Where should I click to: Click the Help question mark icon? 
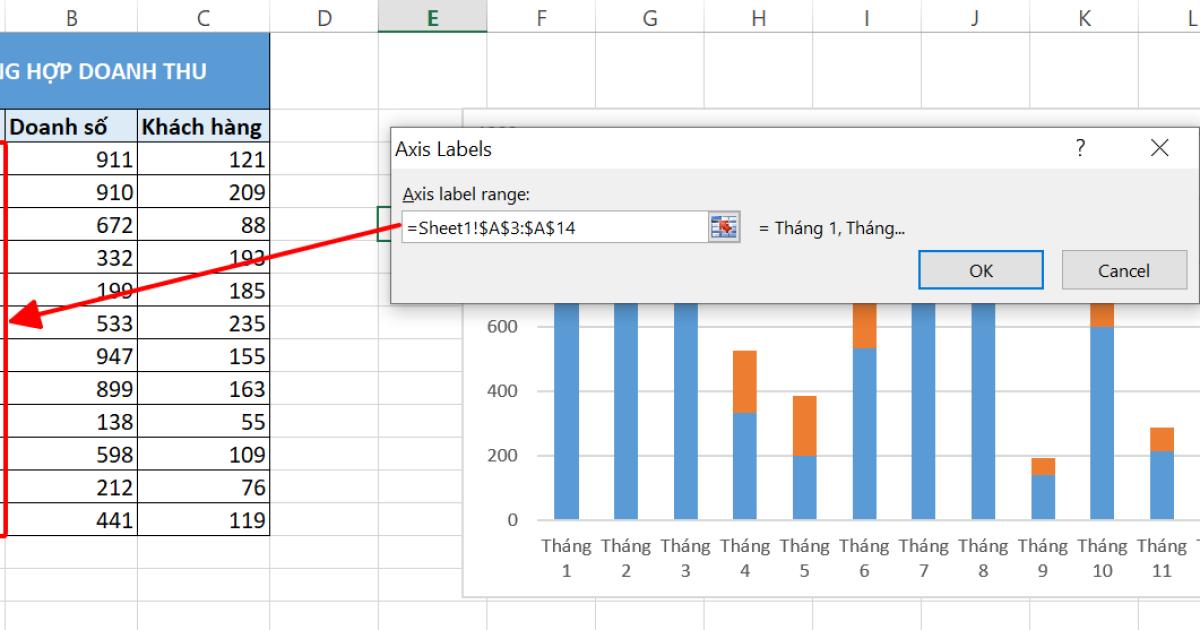[x=1079, y=148]
